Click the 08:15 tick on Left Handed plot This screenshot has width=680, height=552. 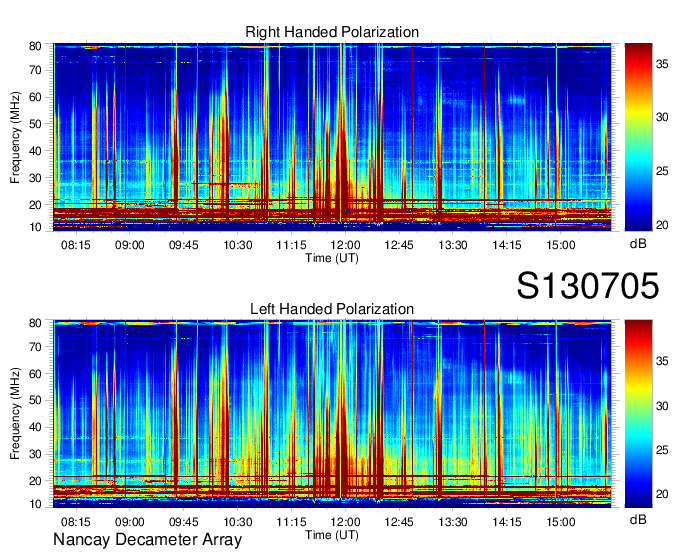75,522
